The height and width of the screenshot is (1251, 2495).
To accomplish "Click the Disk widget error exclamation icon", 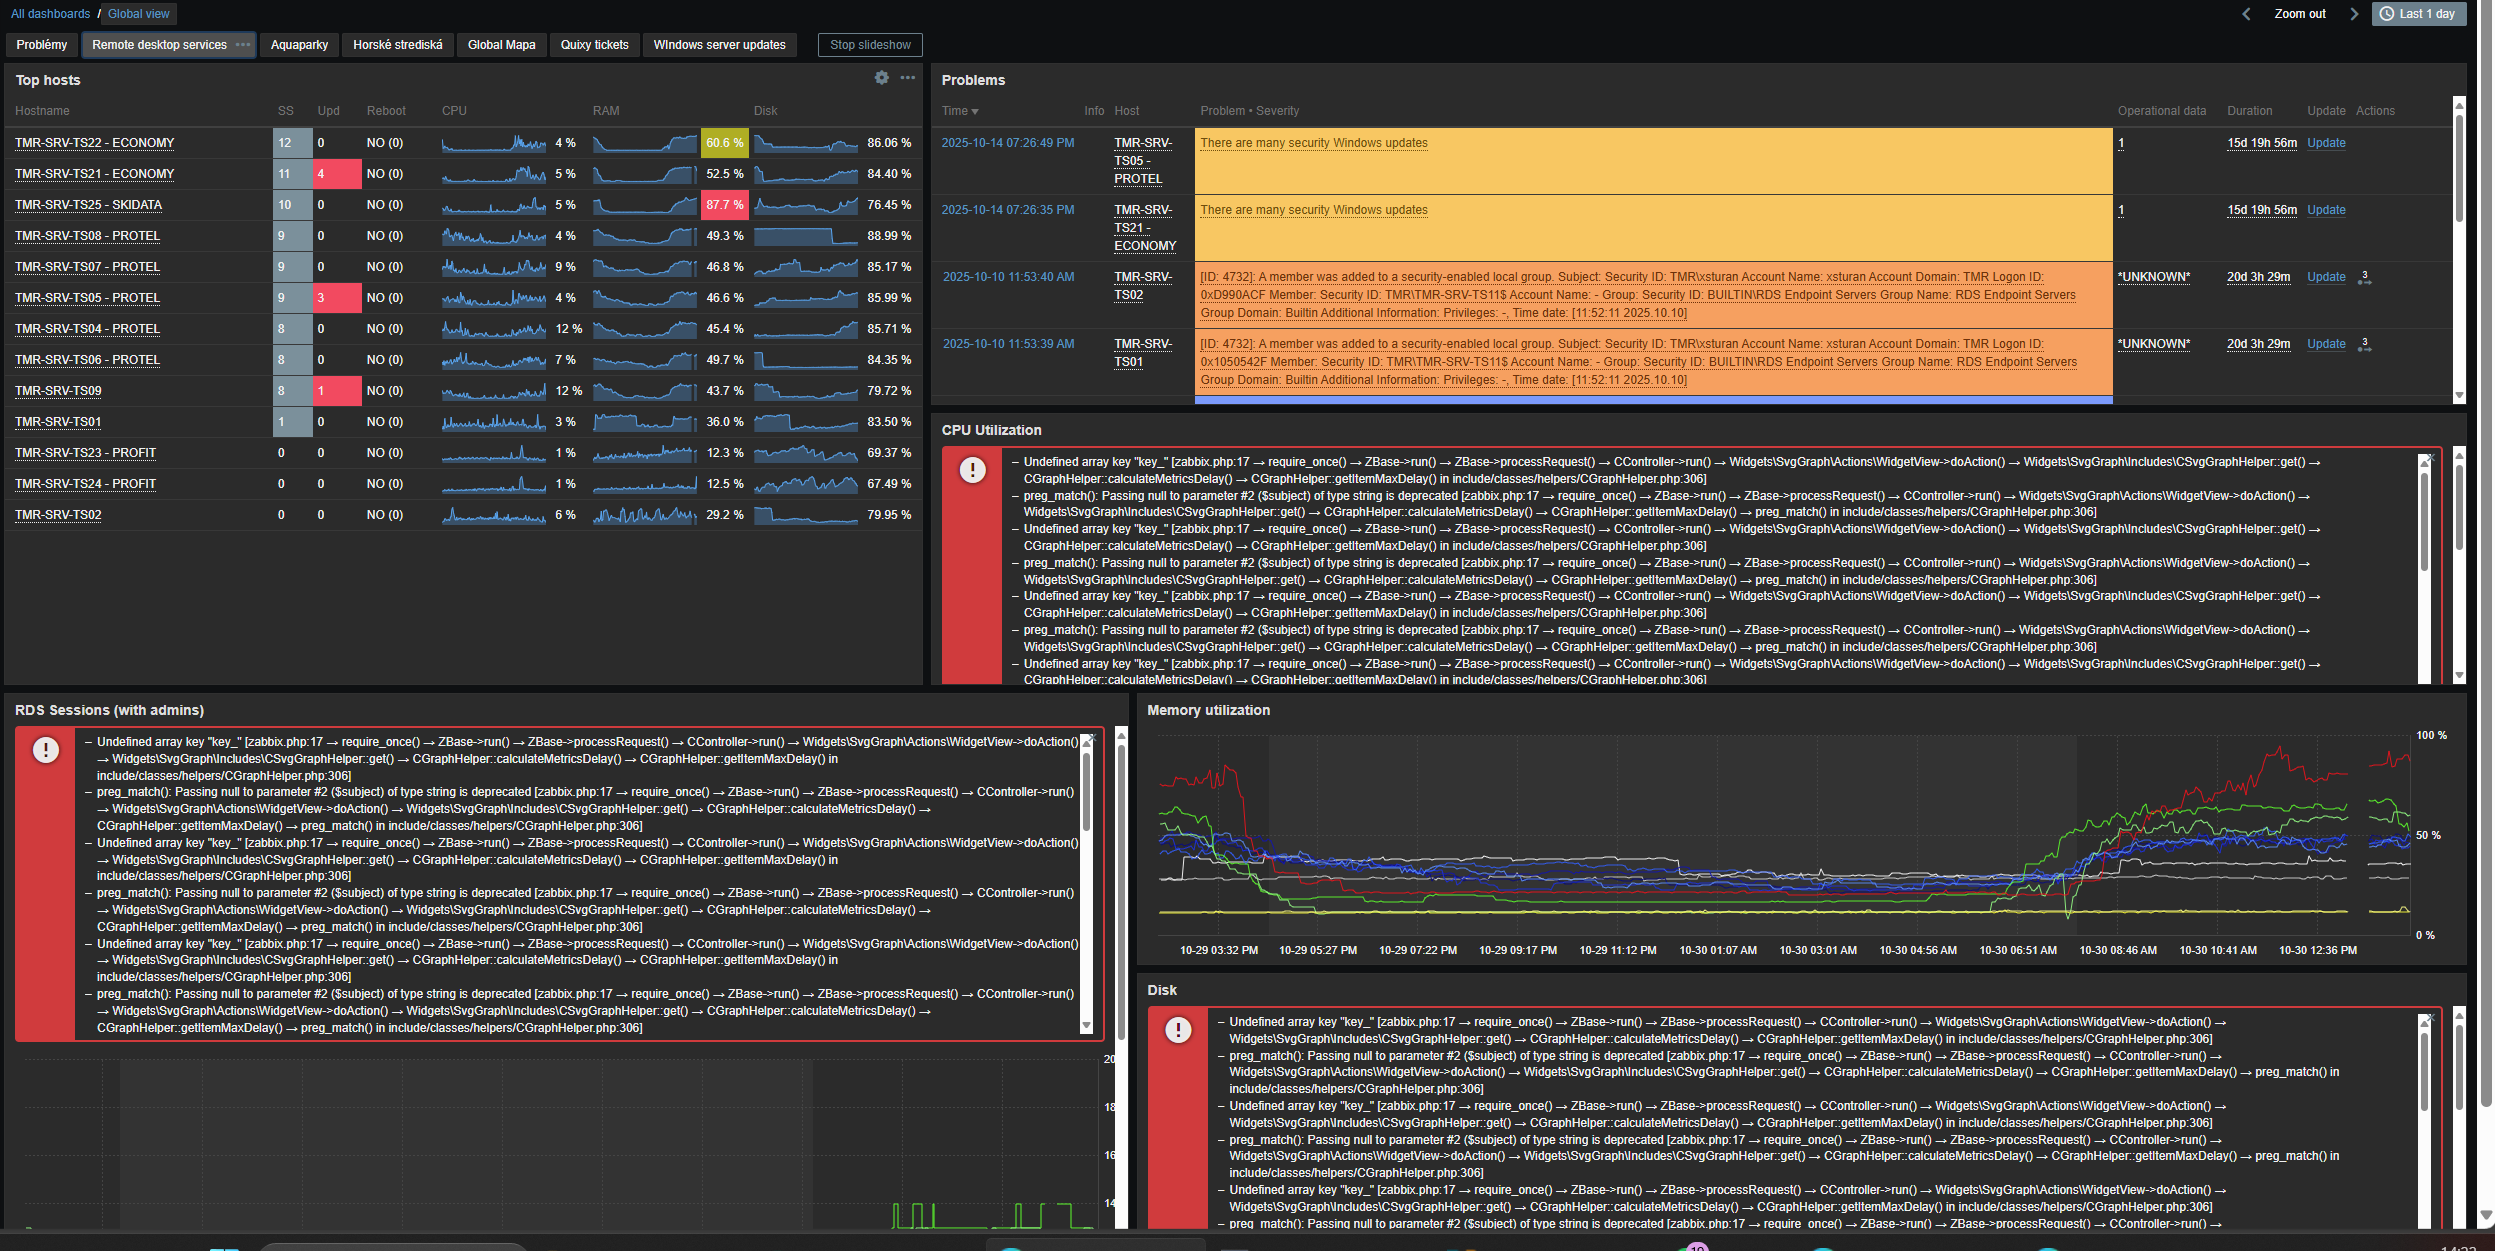I will pyautogui.click(x=1178, y=1030).
